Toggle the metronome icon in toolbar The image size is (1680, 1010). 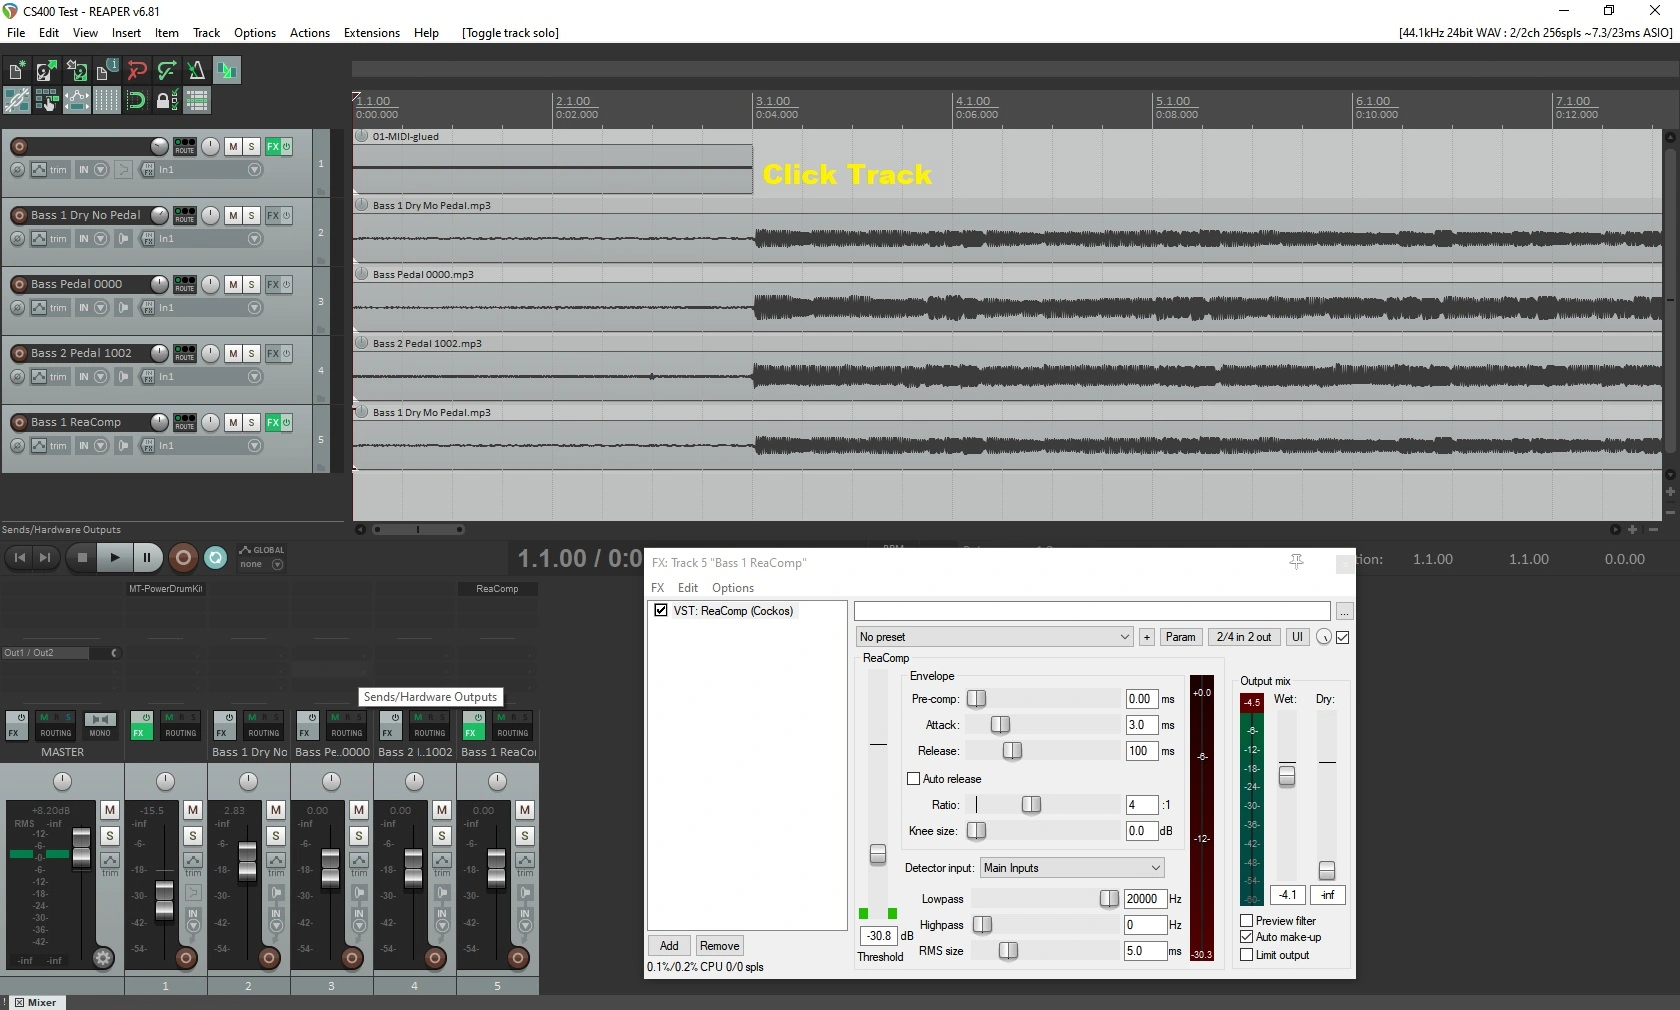(197, 70)
